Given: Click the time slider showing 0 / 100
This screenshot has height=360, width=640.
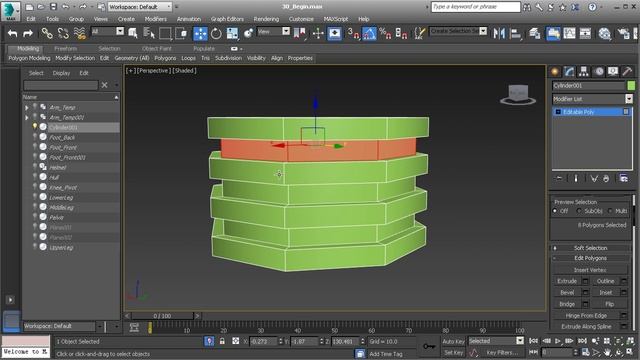Looking at the screenshot, I should pyautogui.click(x=162, y=316).
